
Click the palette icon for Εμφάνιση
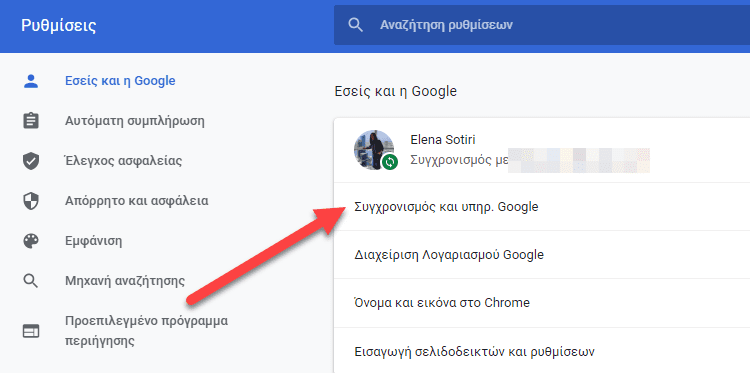click(x=31, y=241)
